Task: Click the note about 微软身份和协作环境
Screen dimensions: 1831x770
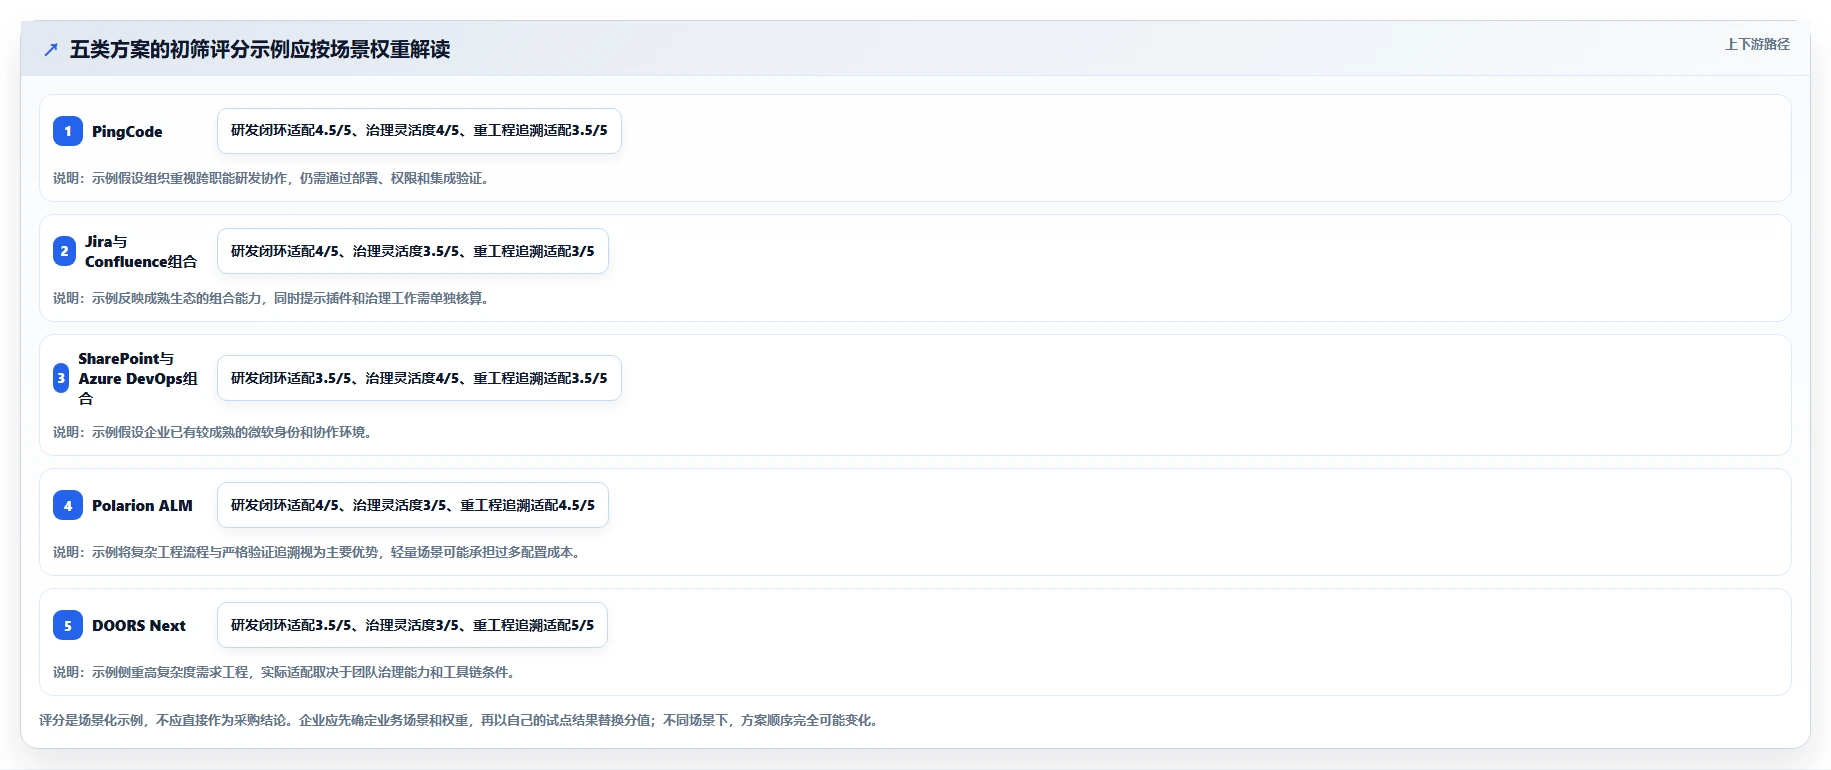Action: (x=213, y=432)
